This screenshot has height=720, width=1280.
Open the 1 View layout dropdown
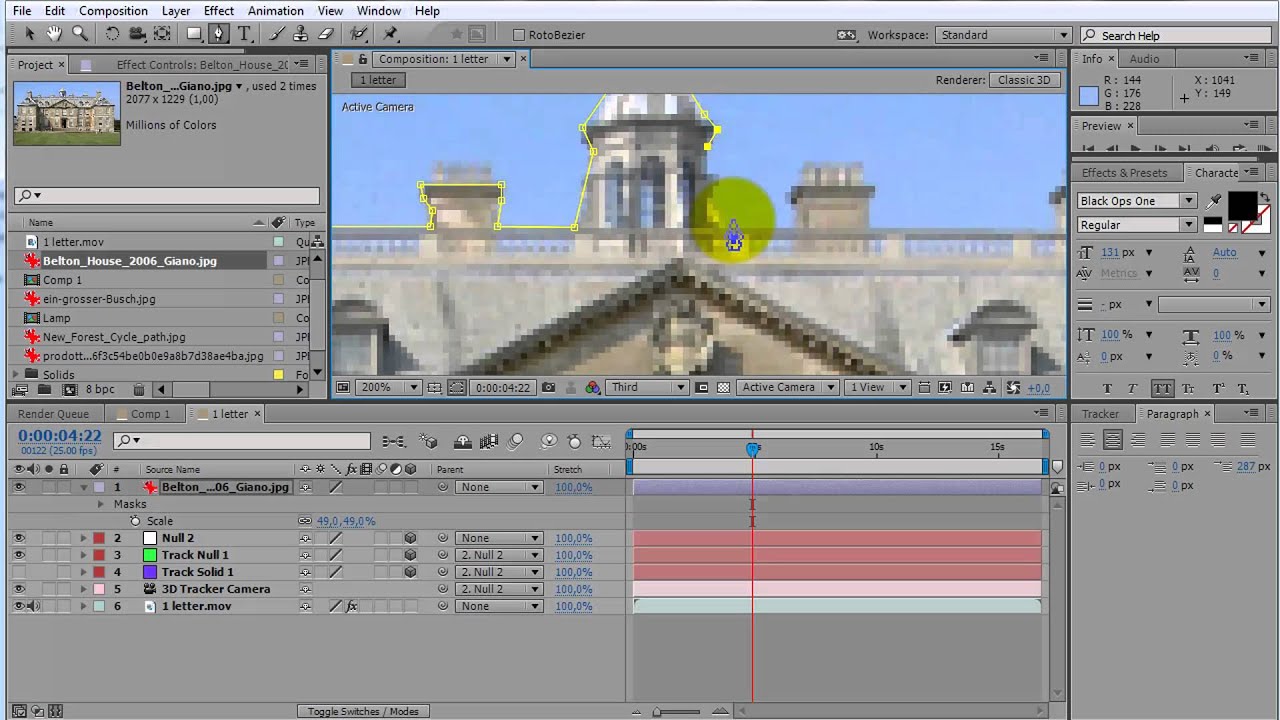pyautogui.click(x=877, y=387)
